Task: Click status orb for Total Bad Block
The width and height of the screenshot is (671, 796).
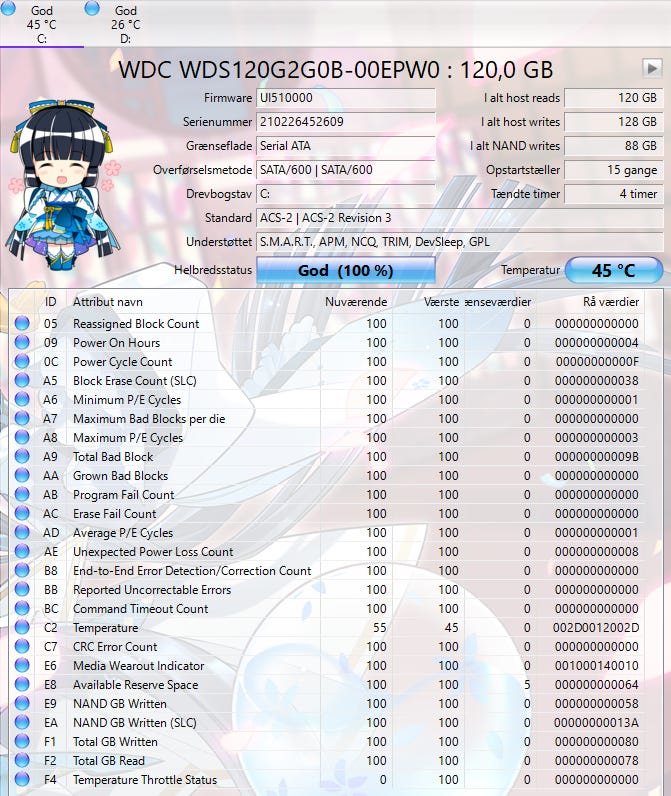Action: 22,456
